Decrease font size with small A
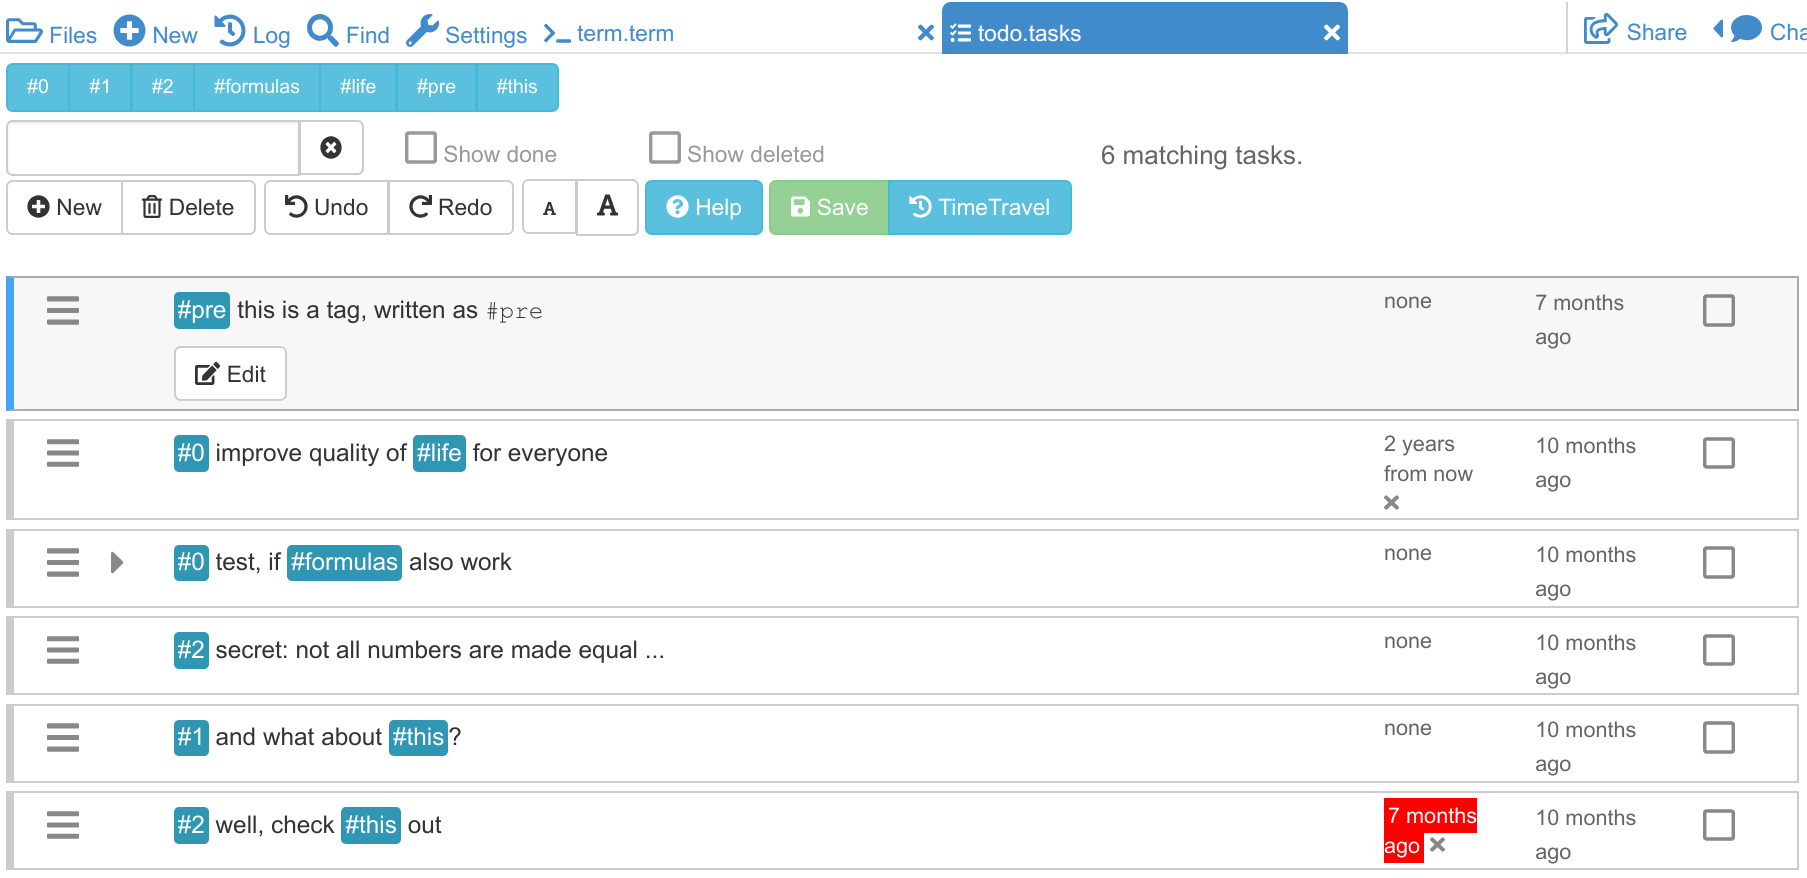 pyautogui.click(x=549, y=208)
